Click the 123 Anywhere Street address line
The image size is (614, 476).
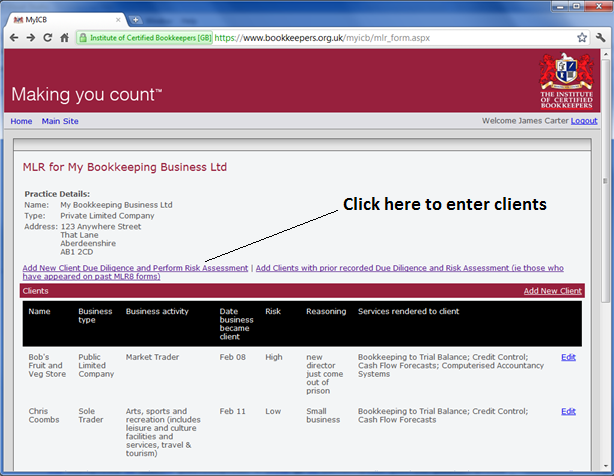click(101, 226)
